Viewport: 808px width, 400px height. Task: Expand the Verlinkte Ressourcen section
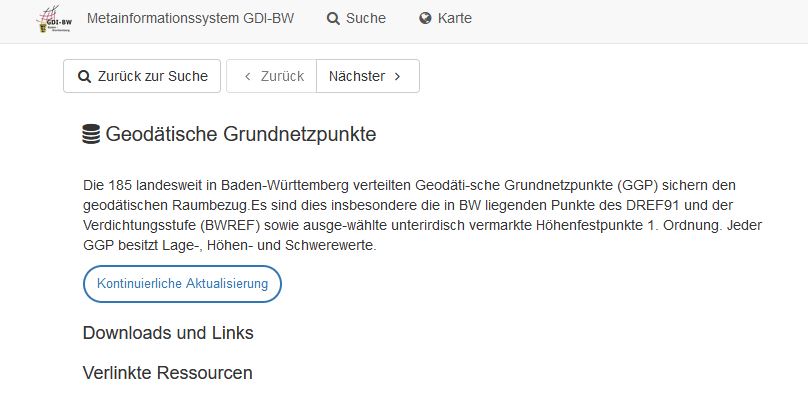coord(167,373)
